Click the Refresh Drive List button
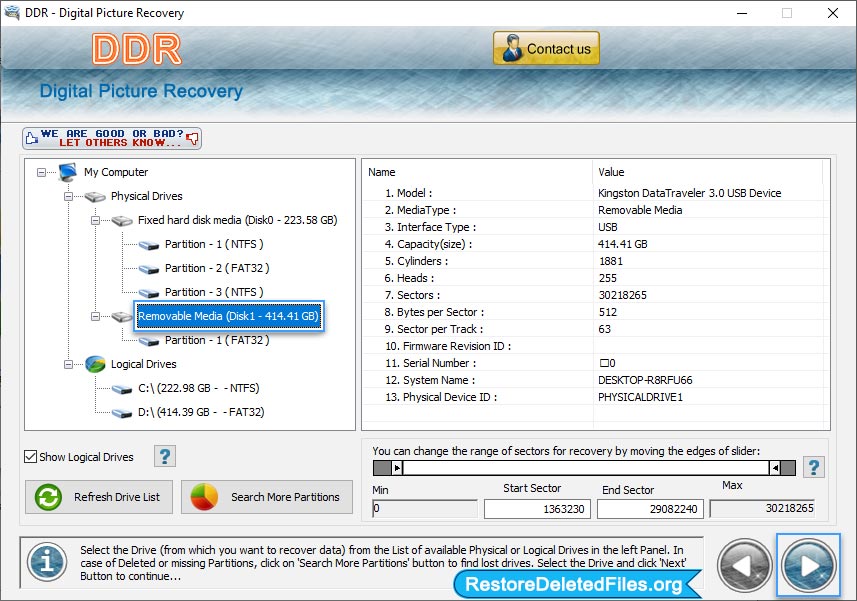 99,497
